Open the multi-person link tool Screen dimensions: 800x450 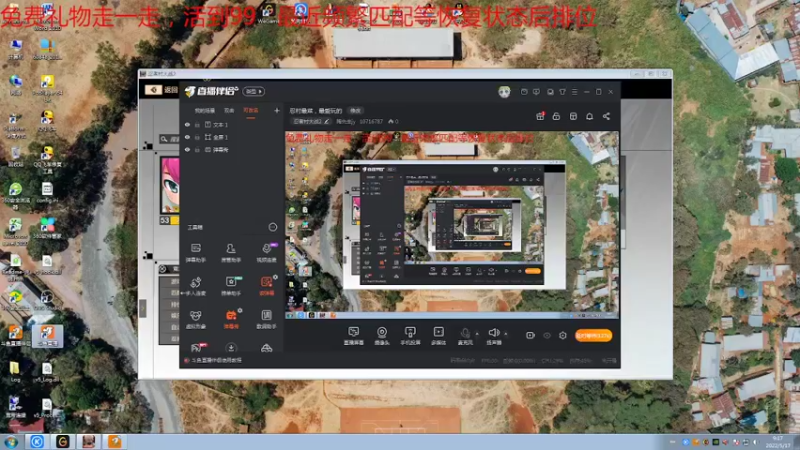[x=195, y=286]
